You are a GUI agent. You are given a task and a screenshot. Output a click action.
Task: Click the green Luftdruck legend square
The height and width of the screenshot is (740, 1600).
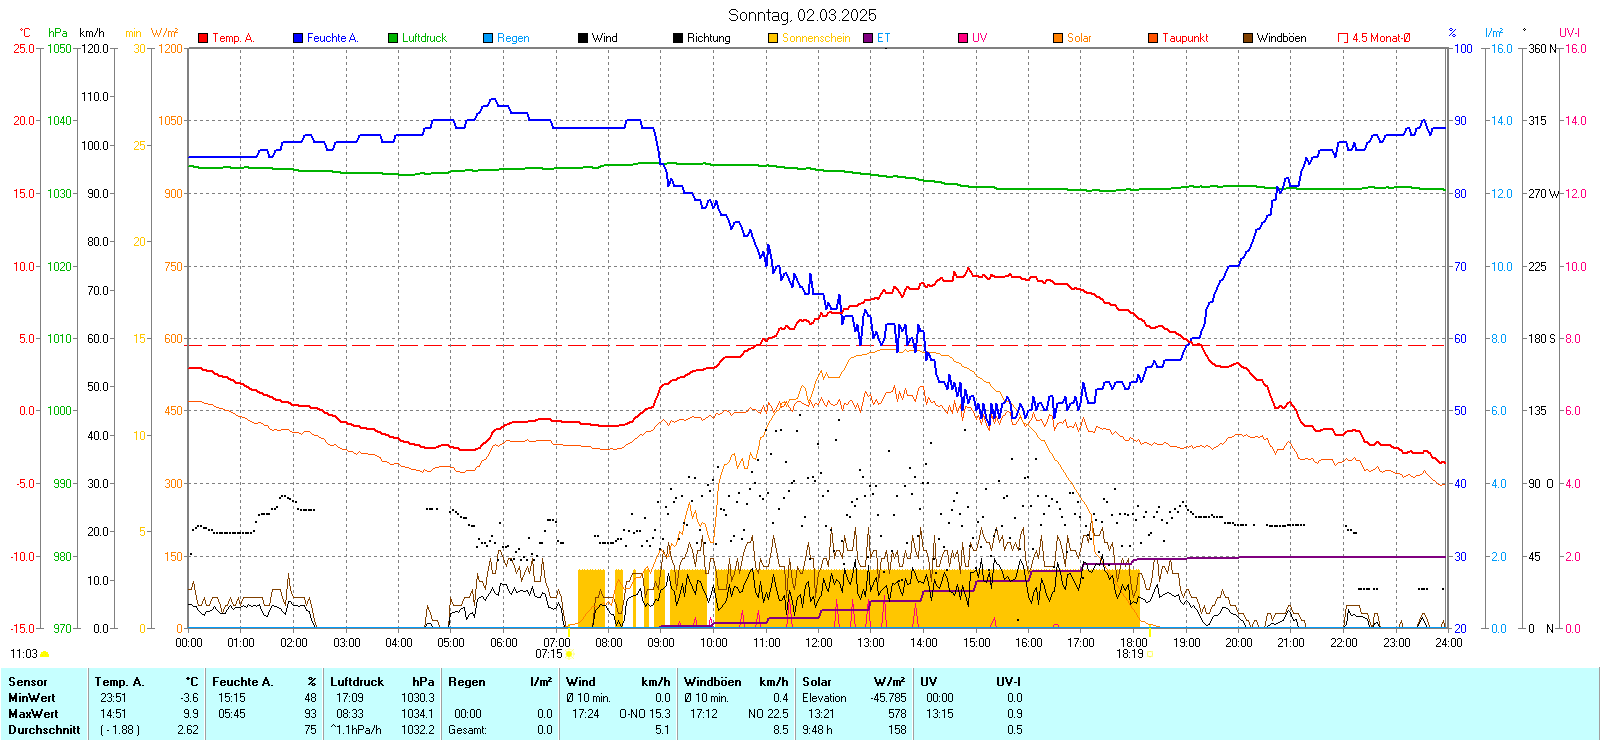(x=393, y=38)
